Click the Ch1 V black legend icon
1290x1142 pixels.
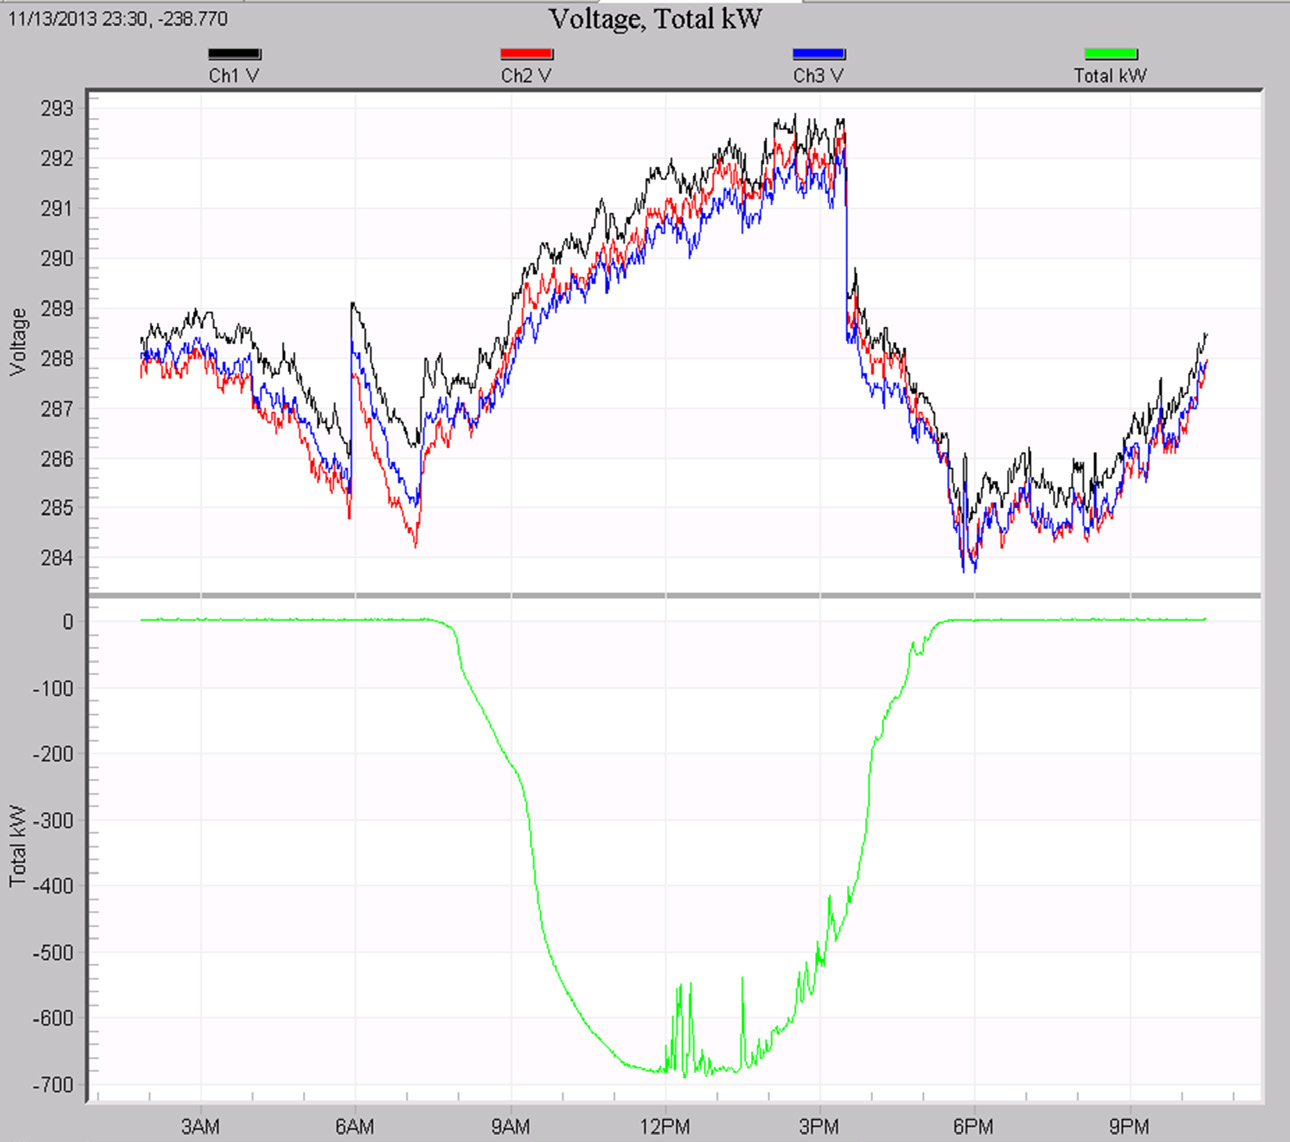[234, 52]
